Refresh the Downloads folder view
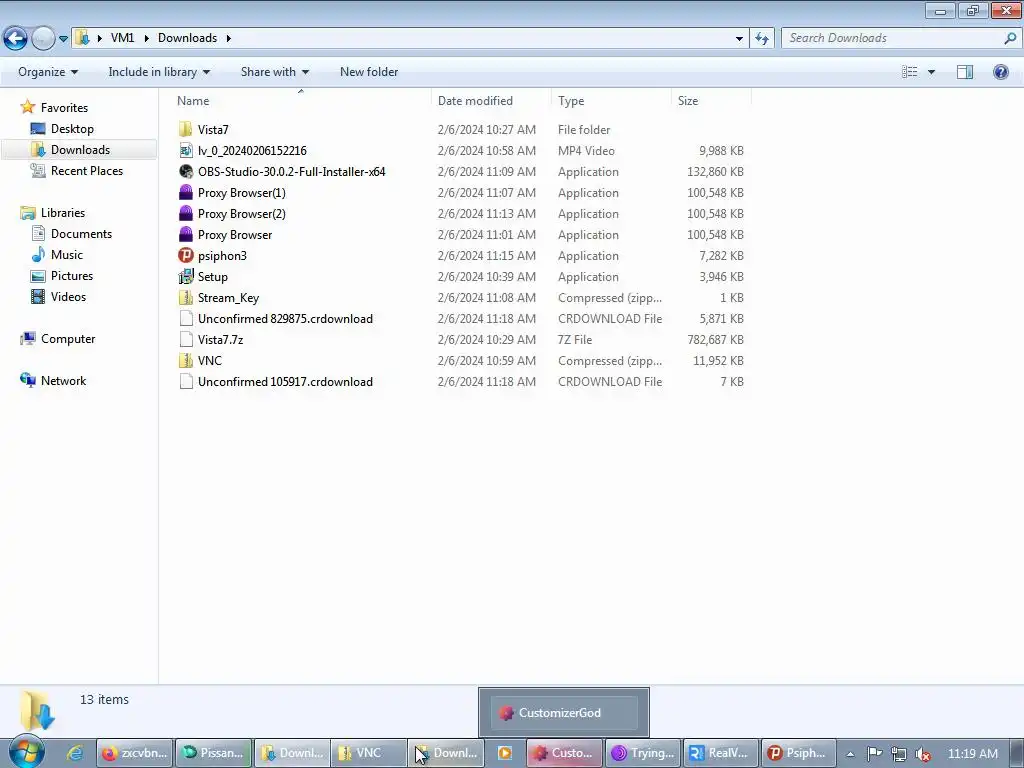The width and height of the screenshot is (1024, 768). click(762, 39)
